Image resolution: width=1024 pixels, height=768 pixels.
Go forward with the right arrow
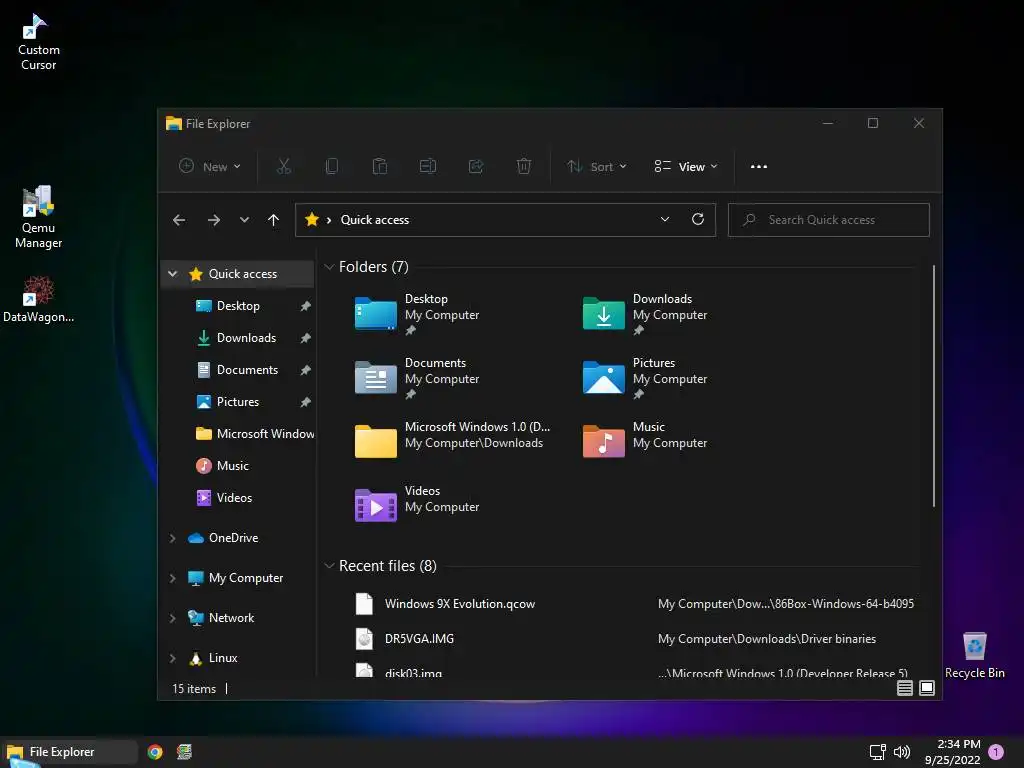[x=214, y=220]
